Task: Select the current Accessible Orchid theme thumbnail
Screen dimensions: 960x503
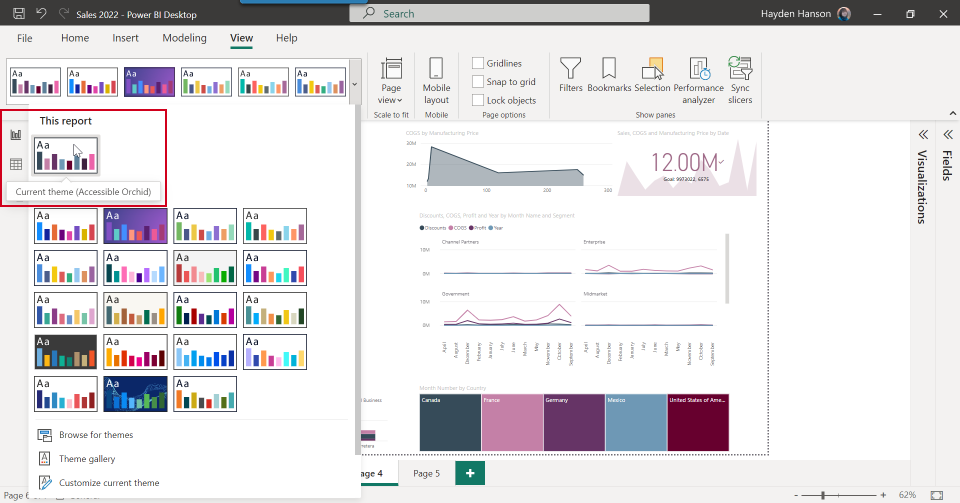Action: [66, 155]
